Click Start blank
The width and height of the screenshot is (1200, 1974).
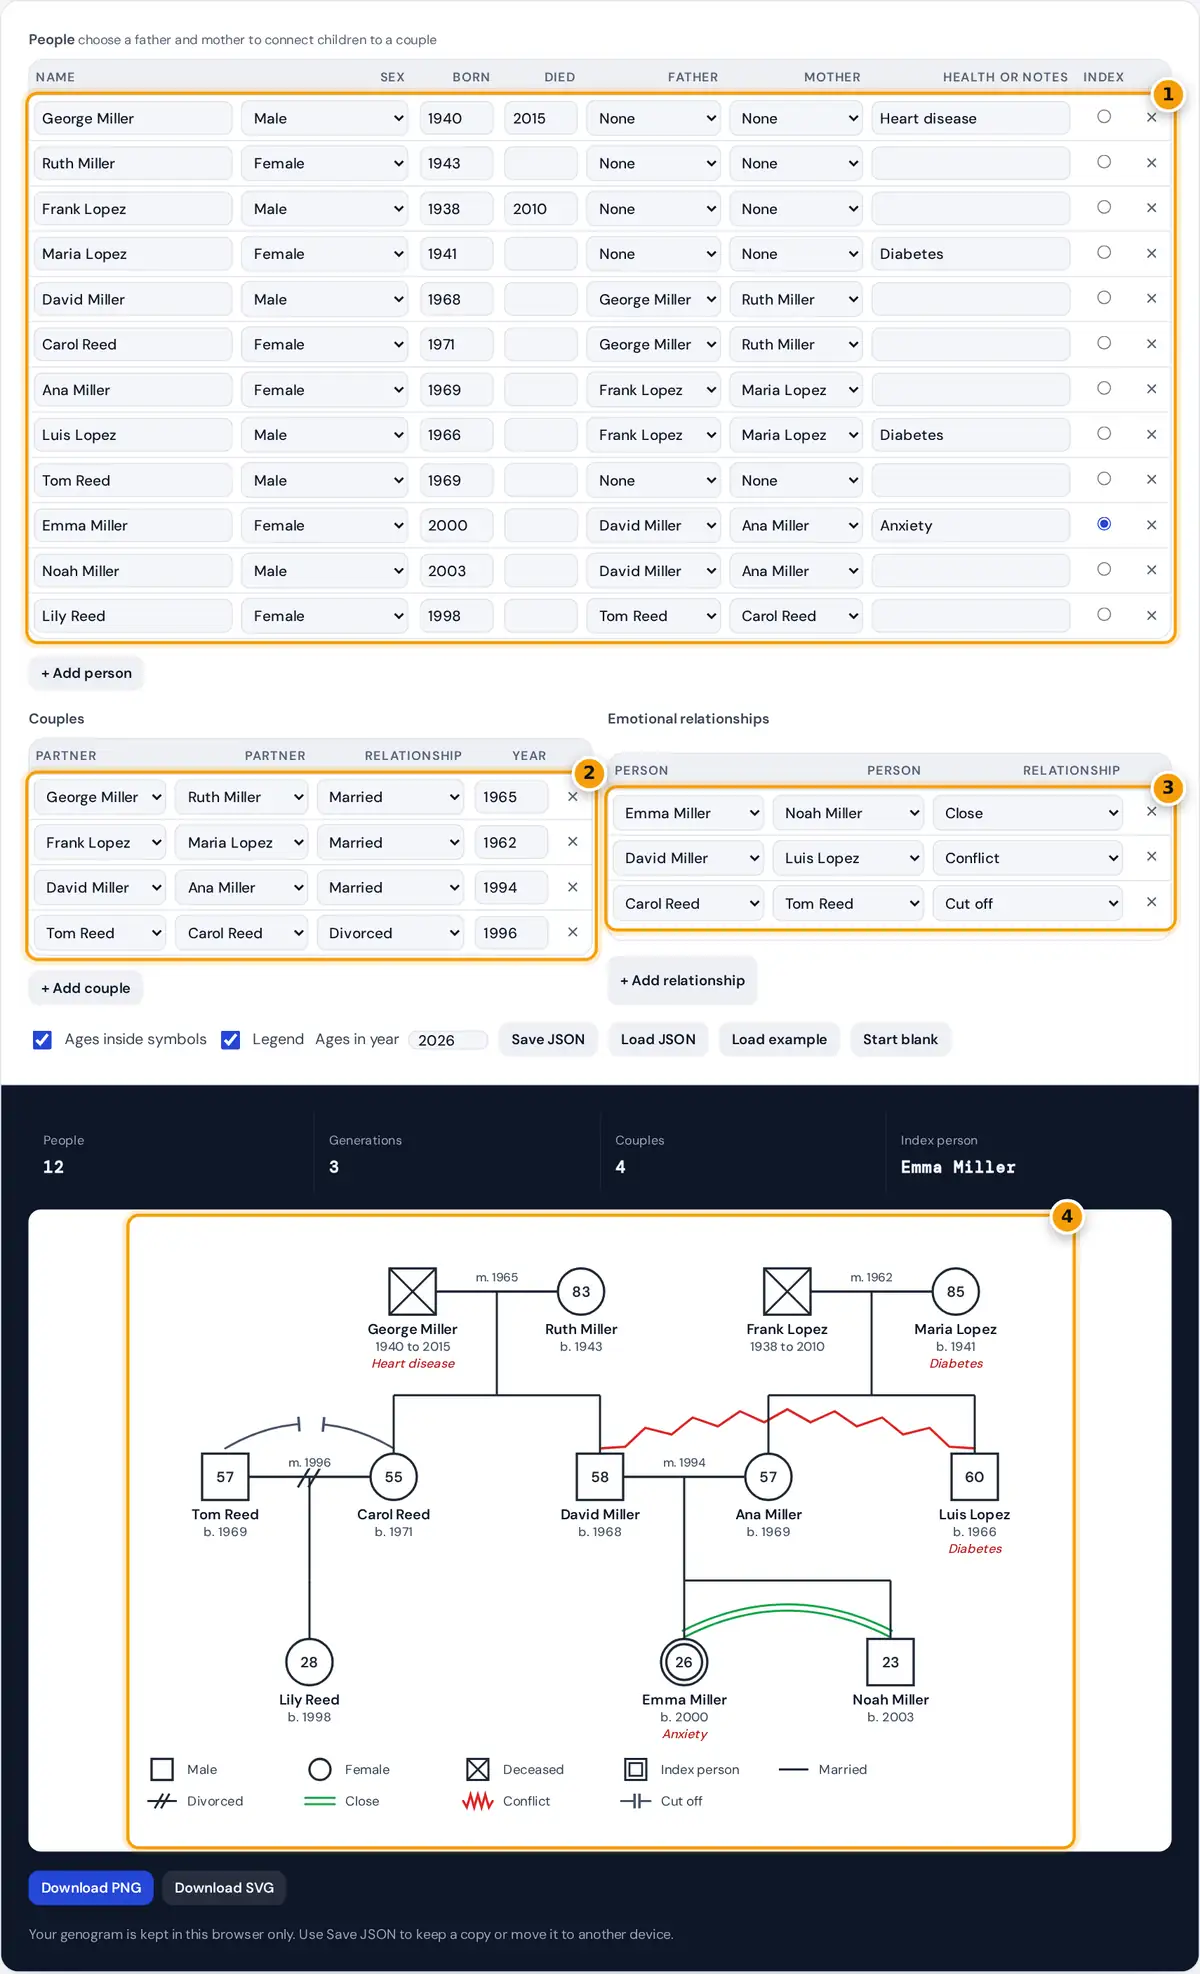(900, 1039)
